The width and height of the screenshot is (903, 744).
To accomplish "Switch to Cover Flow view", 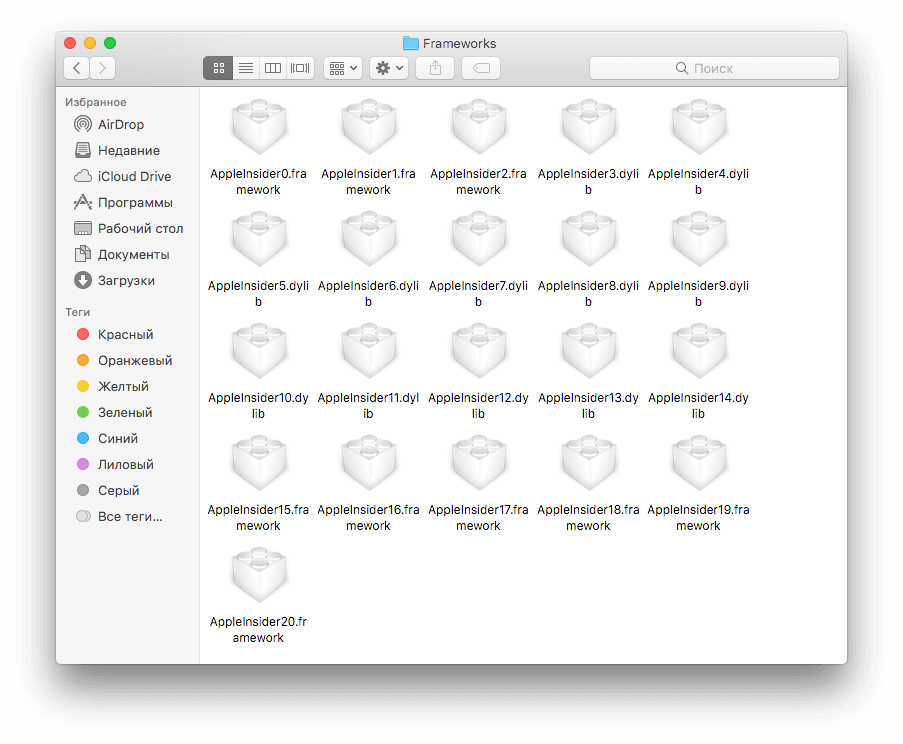I will click(x=300, y=68).
